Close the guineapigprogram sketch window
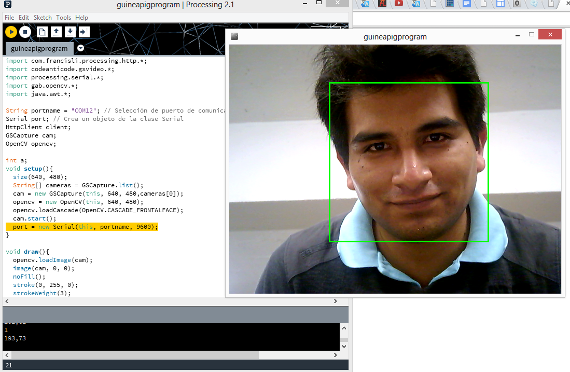 [x=550, y=35]
